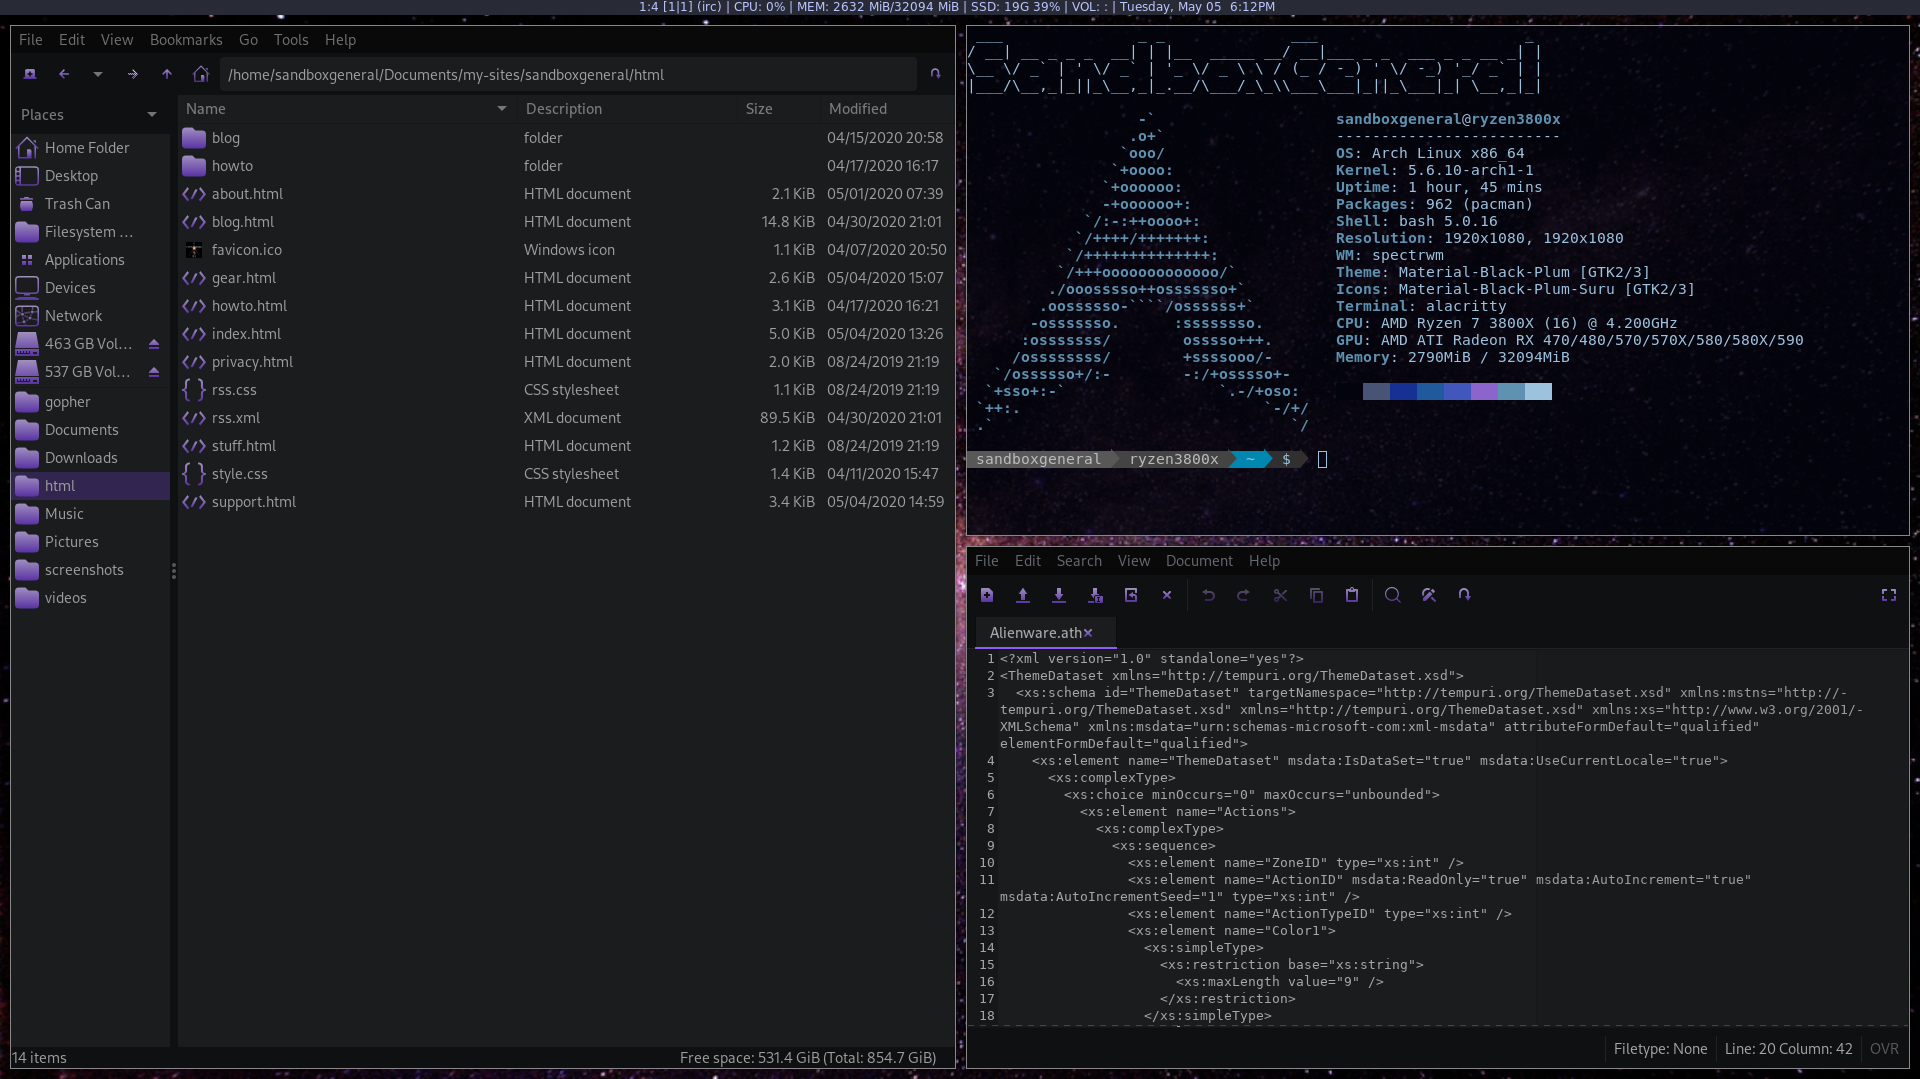This screenshot has width=1920, height=1079.
Task: Undo last edit in text editor
Action: coord(1208,595)
